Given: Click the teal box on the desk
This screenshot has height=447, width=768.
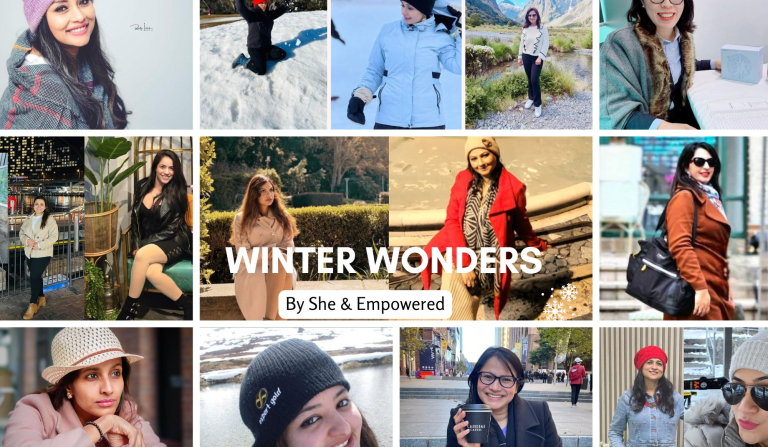Looking at the screenshot, I should (742, 64).
